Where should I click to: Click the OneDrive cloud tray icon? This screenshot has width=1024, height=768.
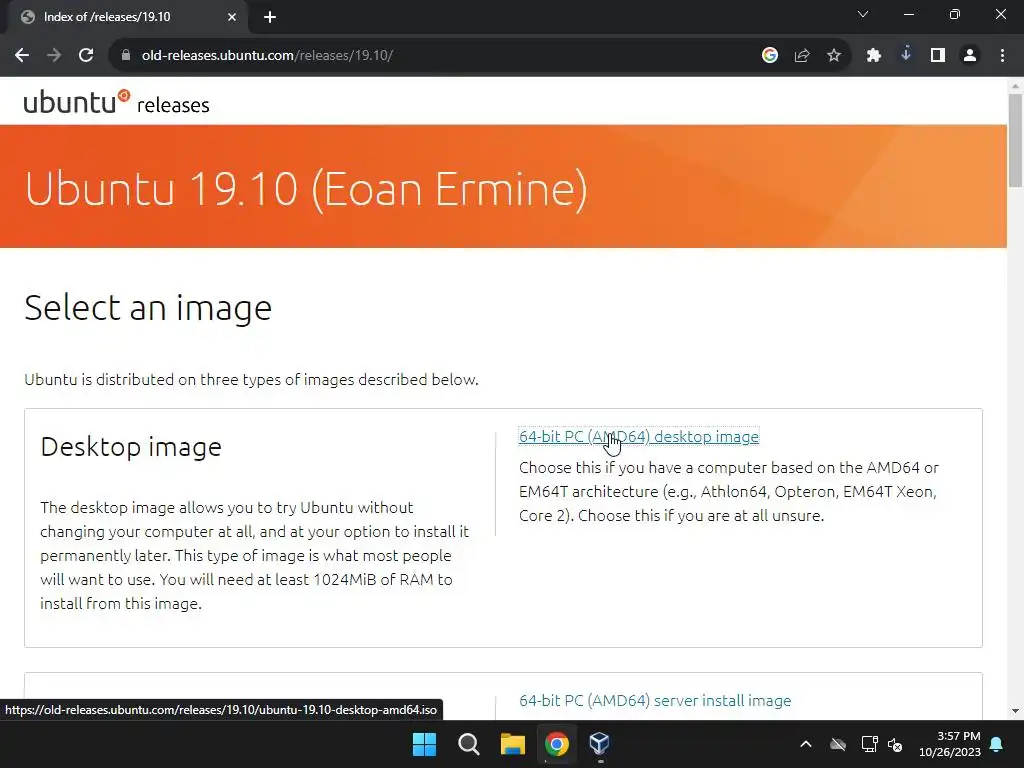pyautogui.click(x=838, y=744)
